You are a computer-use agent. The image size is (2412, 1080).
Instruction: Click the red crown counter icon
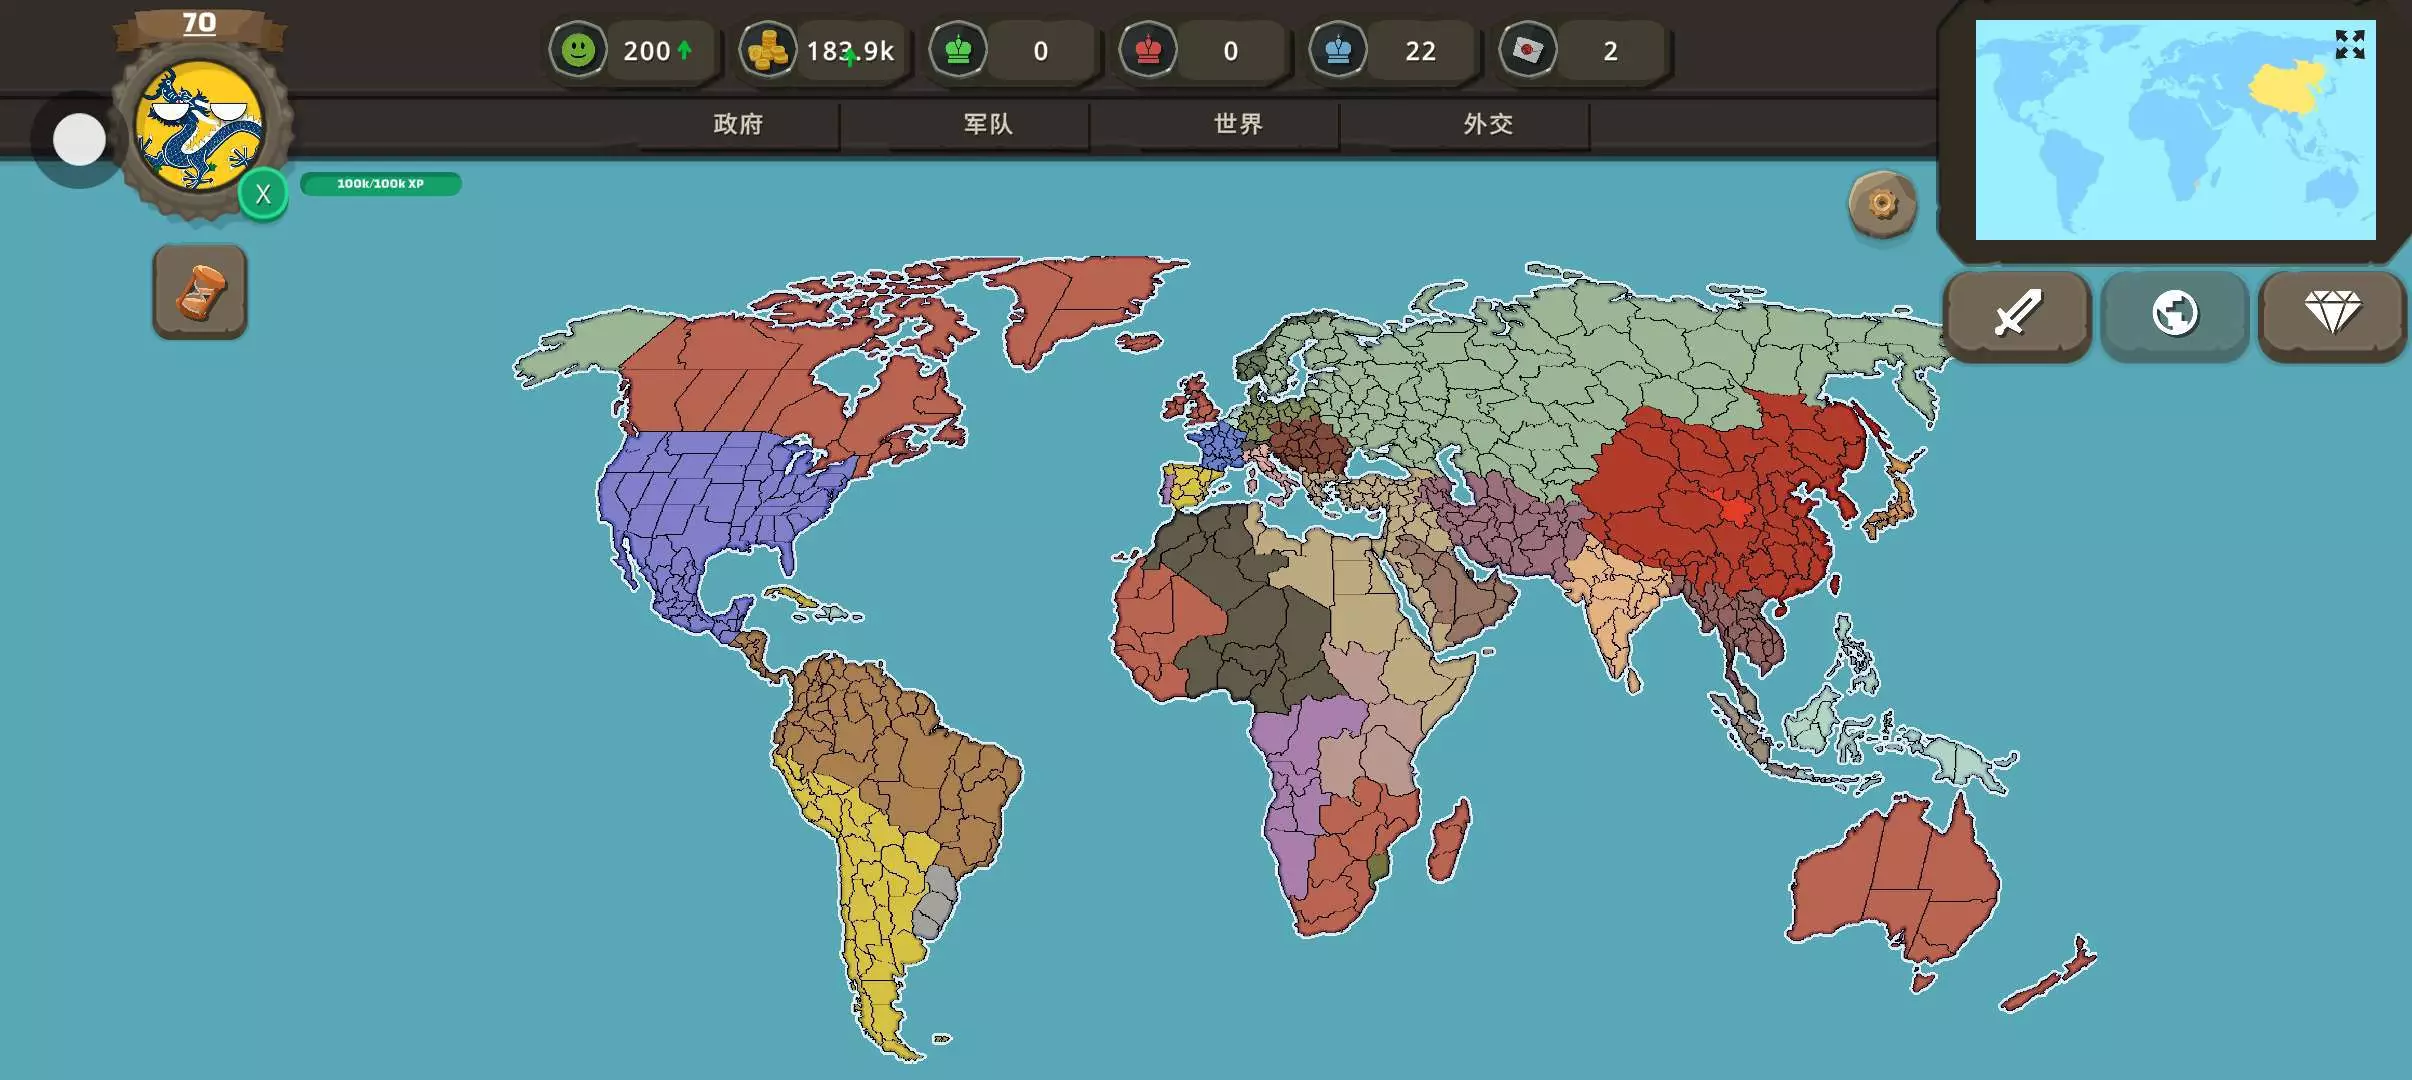click(1148, 50)
